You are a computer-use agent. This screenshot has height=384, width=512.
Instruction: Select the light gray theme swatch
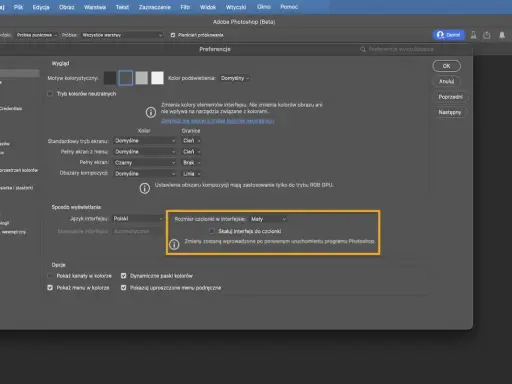[x=141, y=78]
